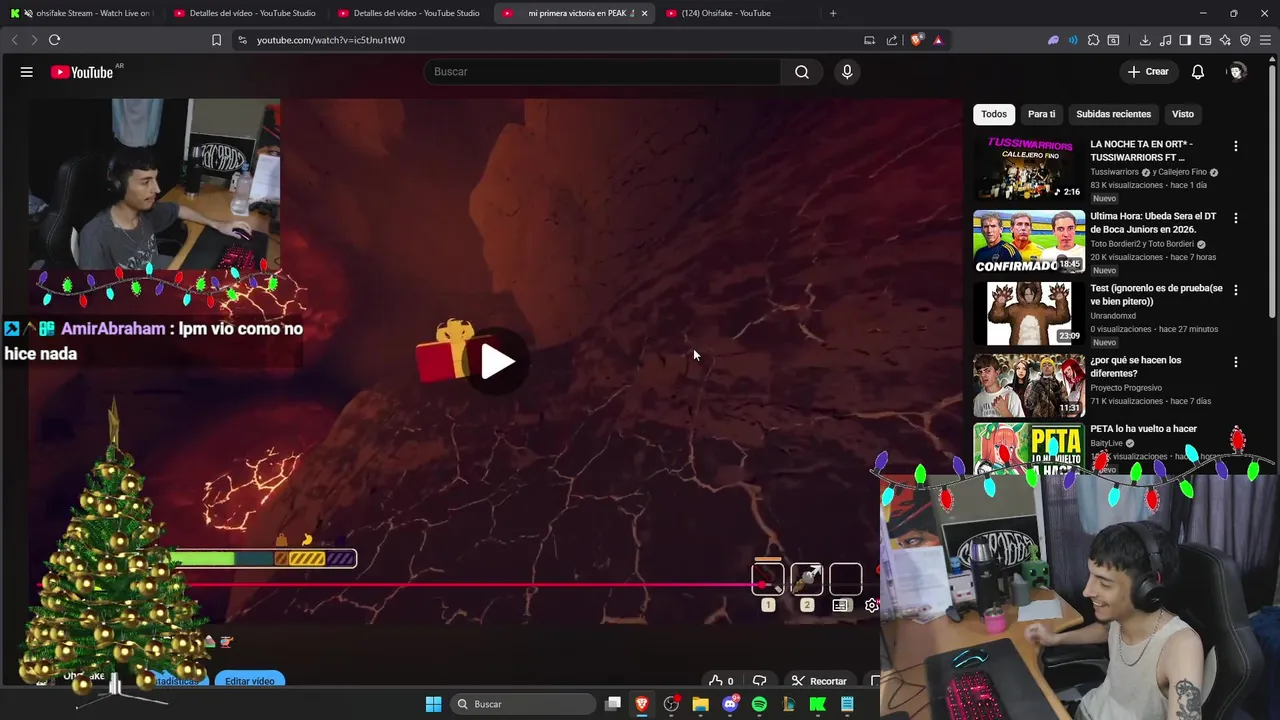Screen dimensions: 1280x720
Task: Toggle subtitles in the video player
Action: point(841,606)
